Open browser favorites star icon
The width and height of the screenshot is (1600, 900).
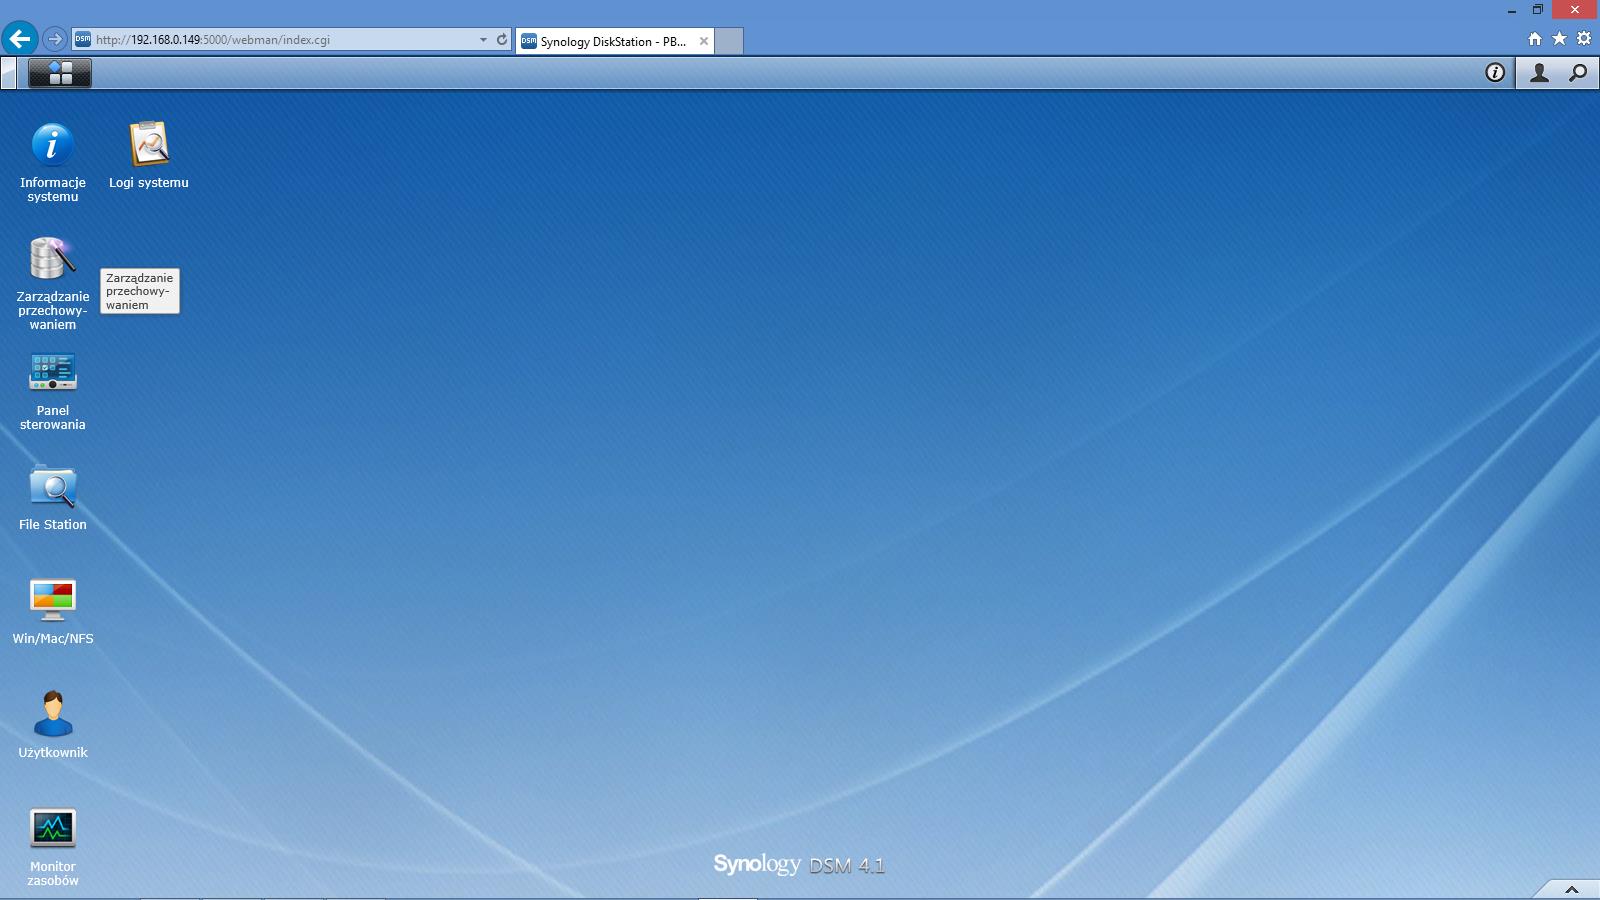point(1559,39)
